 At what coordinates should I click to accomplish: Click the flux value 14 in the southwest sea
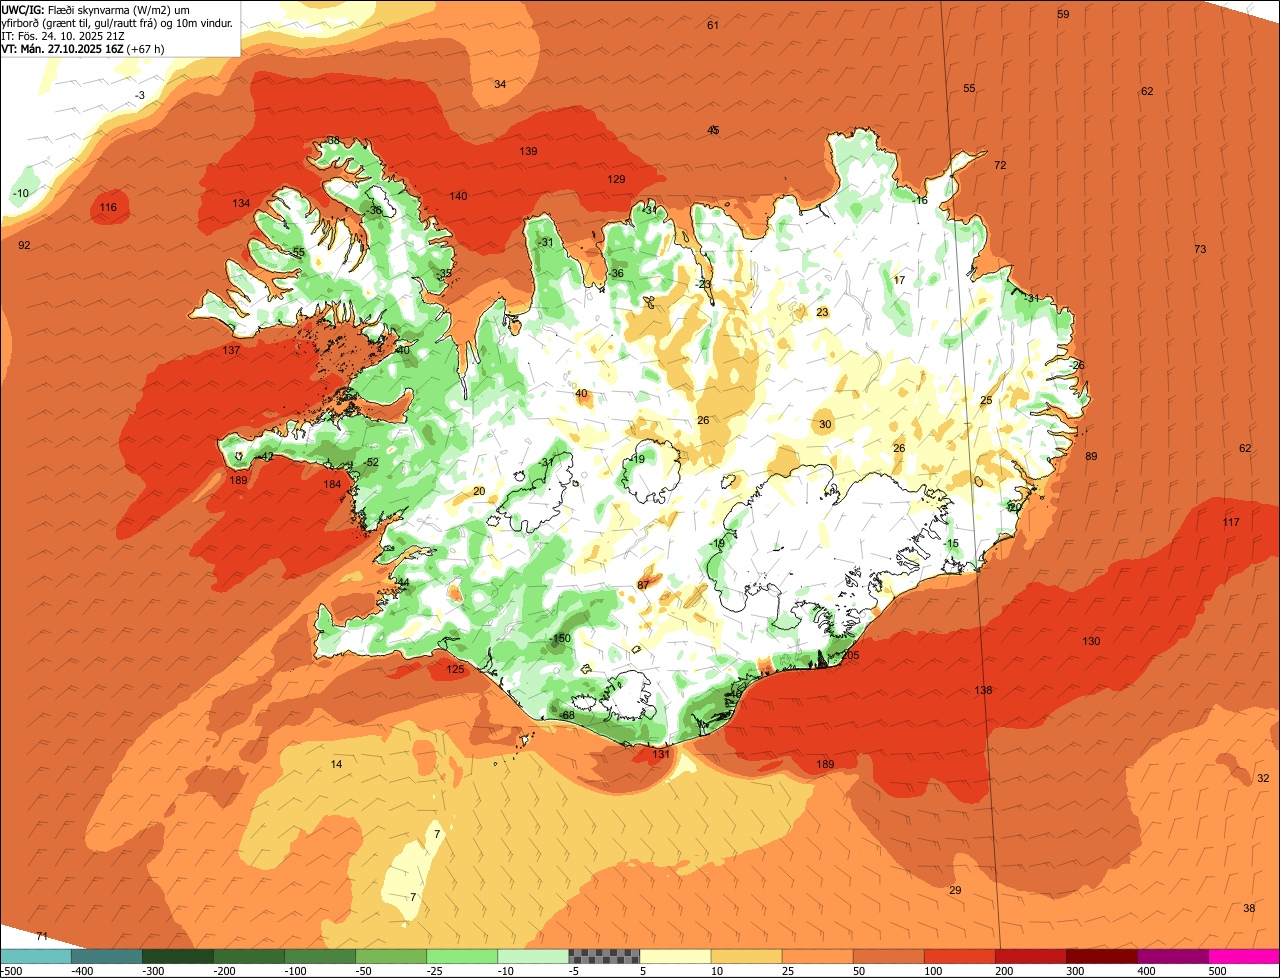336,764
